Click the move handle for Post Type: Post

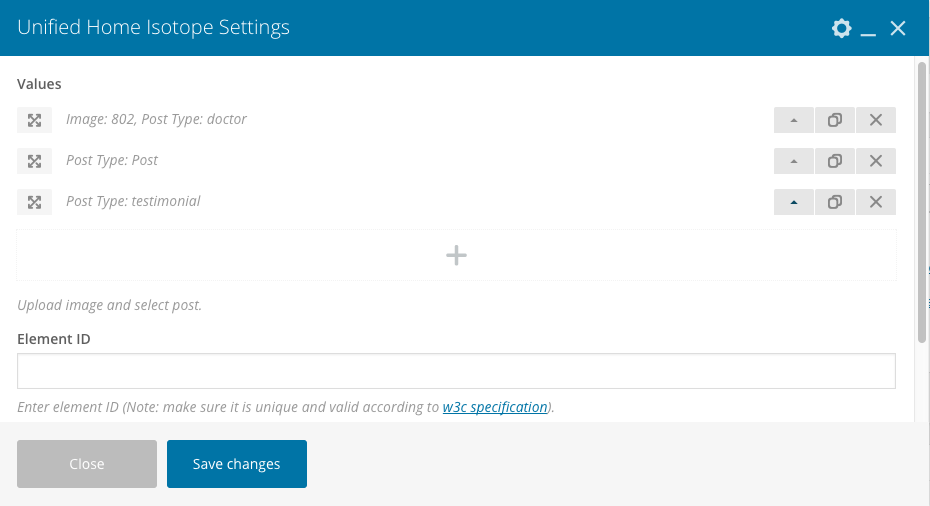click(x=34, y=161)
